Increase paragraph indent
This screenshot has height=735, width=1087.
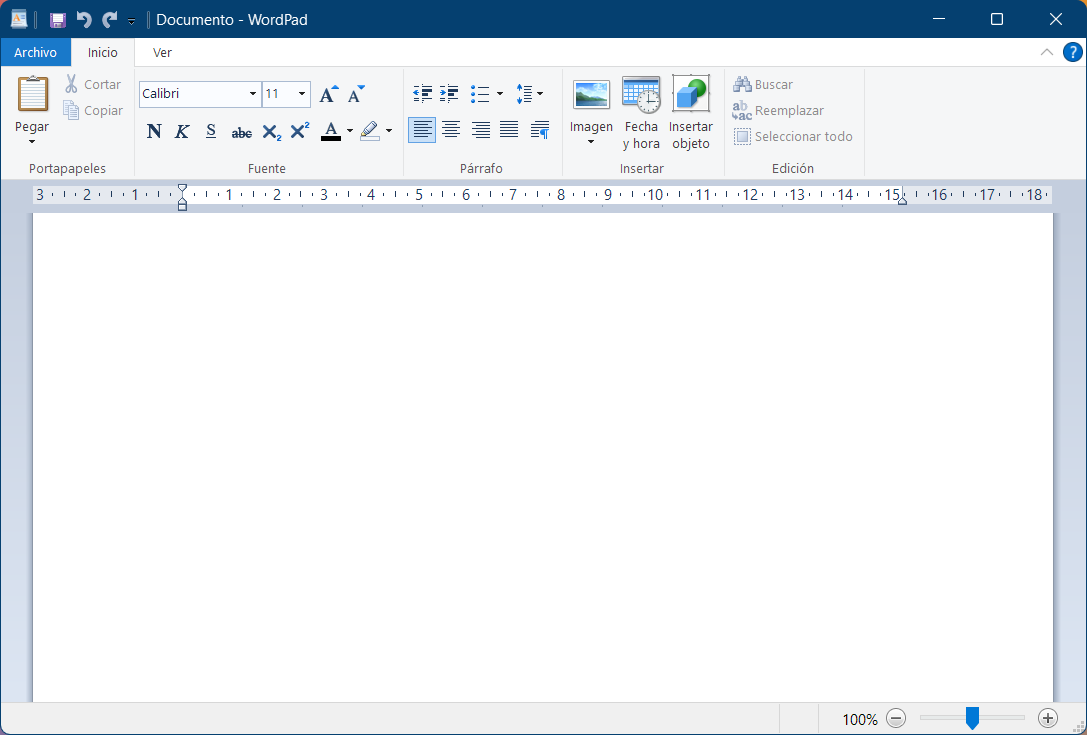[x=449, y=94]
